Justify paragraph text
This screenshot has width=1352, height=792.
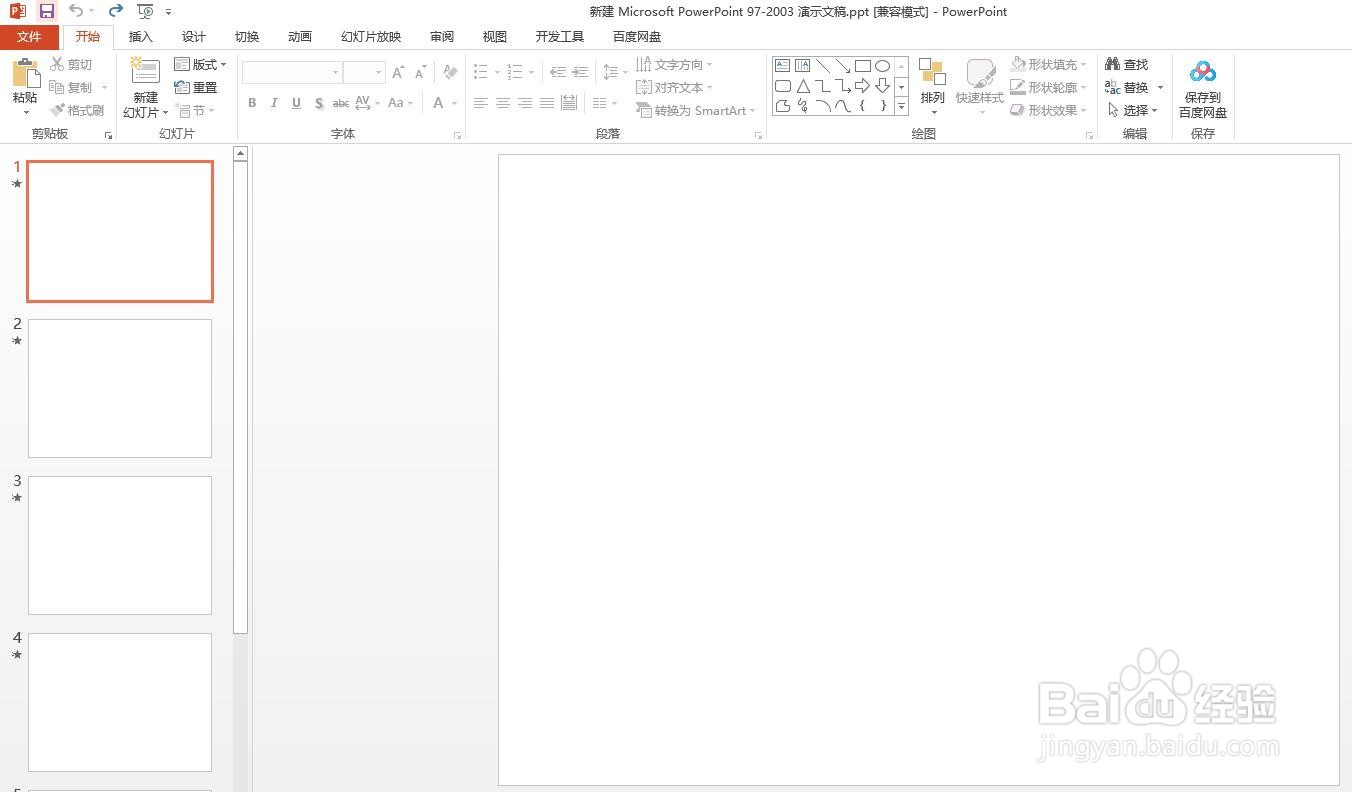click(x=547, y=103)
